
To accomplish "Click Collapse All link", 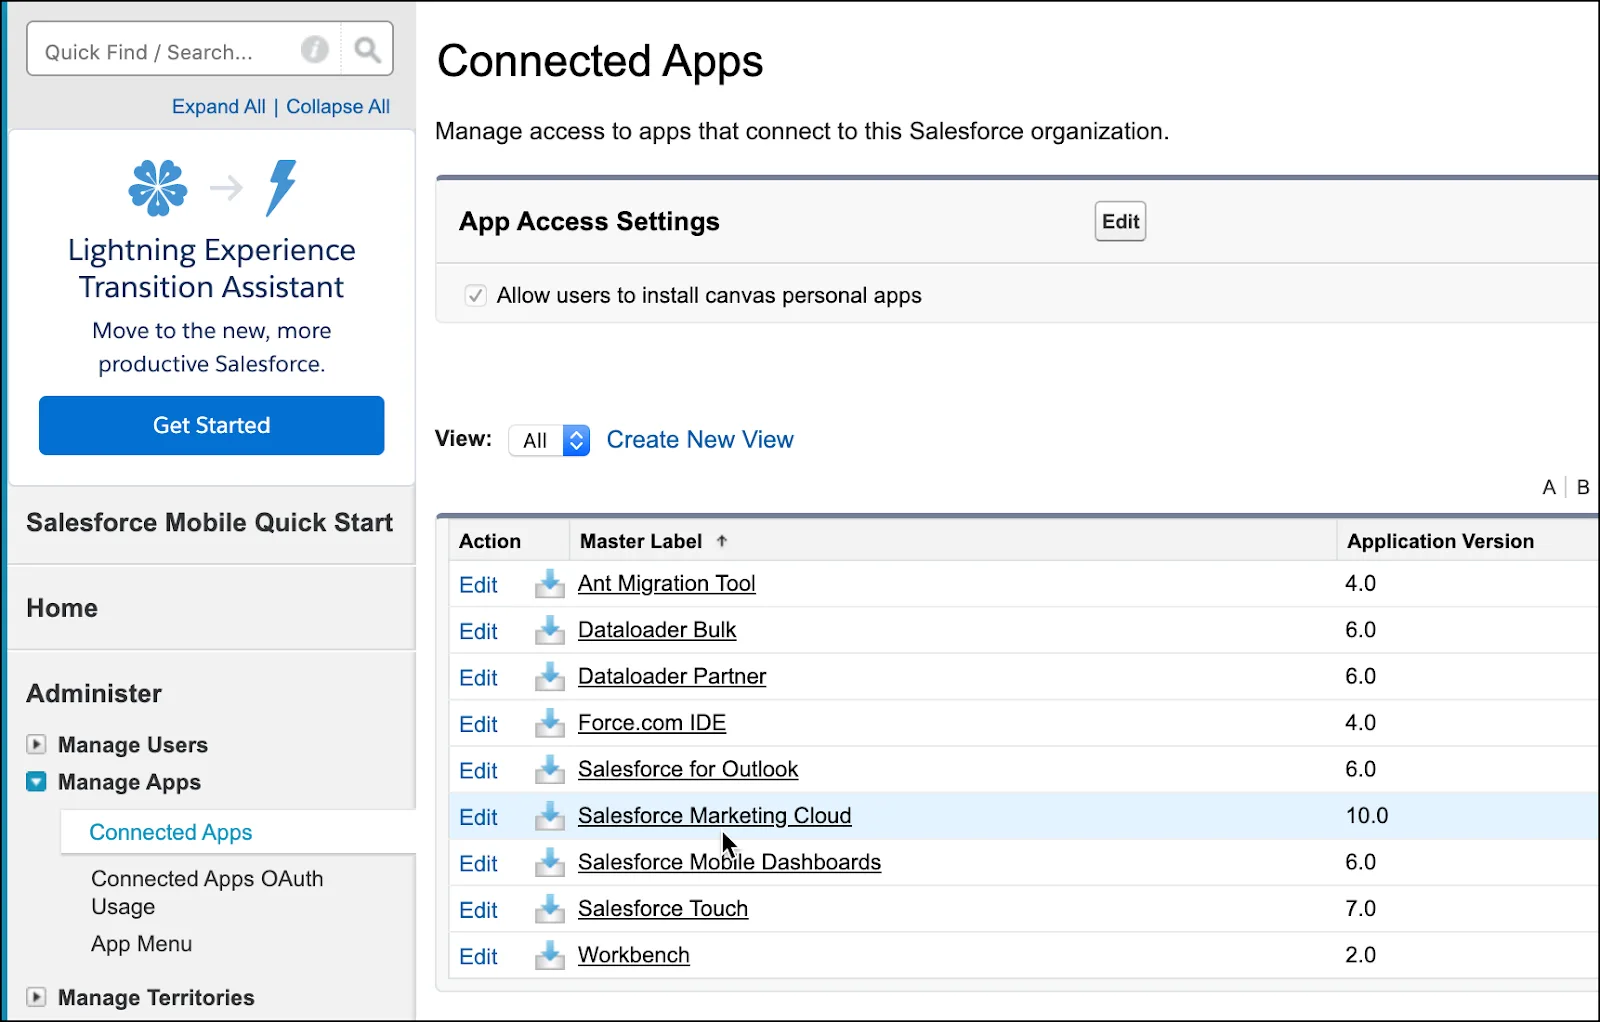I will (x=338, y=106).
